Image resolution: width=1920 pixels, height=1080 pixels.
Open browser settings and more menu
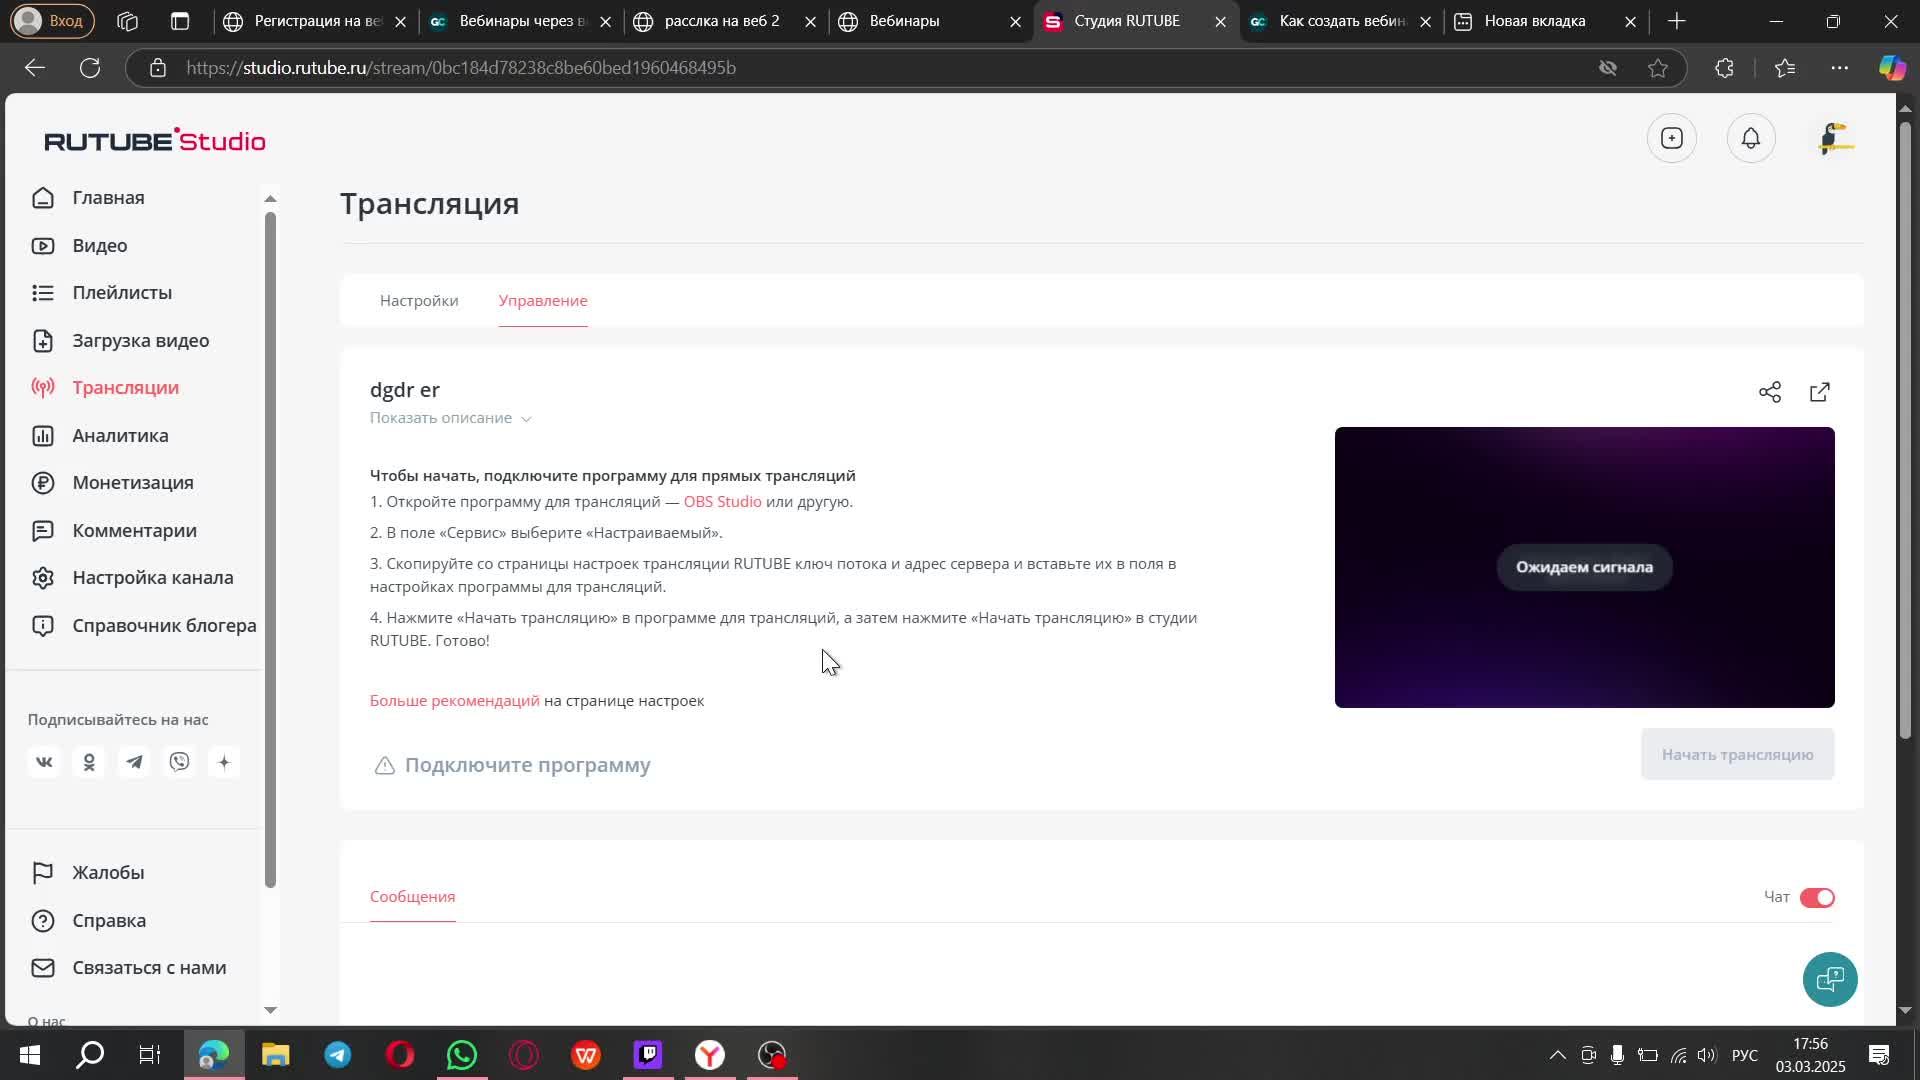pos(1839,68)
